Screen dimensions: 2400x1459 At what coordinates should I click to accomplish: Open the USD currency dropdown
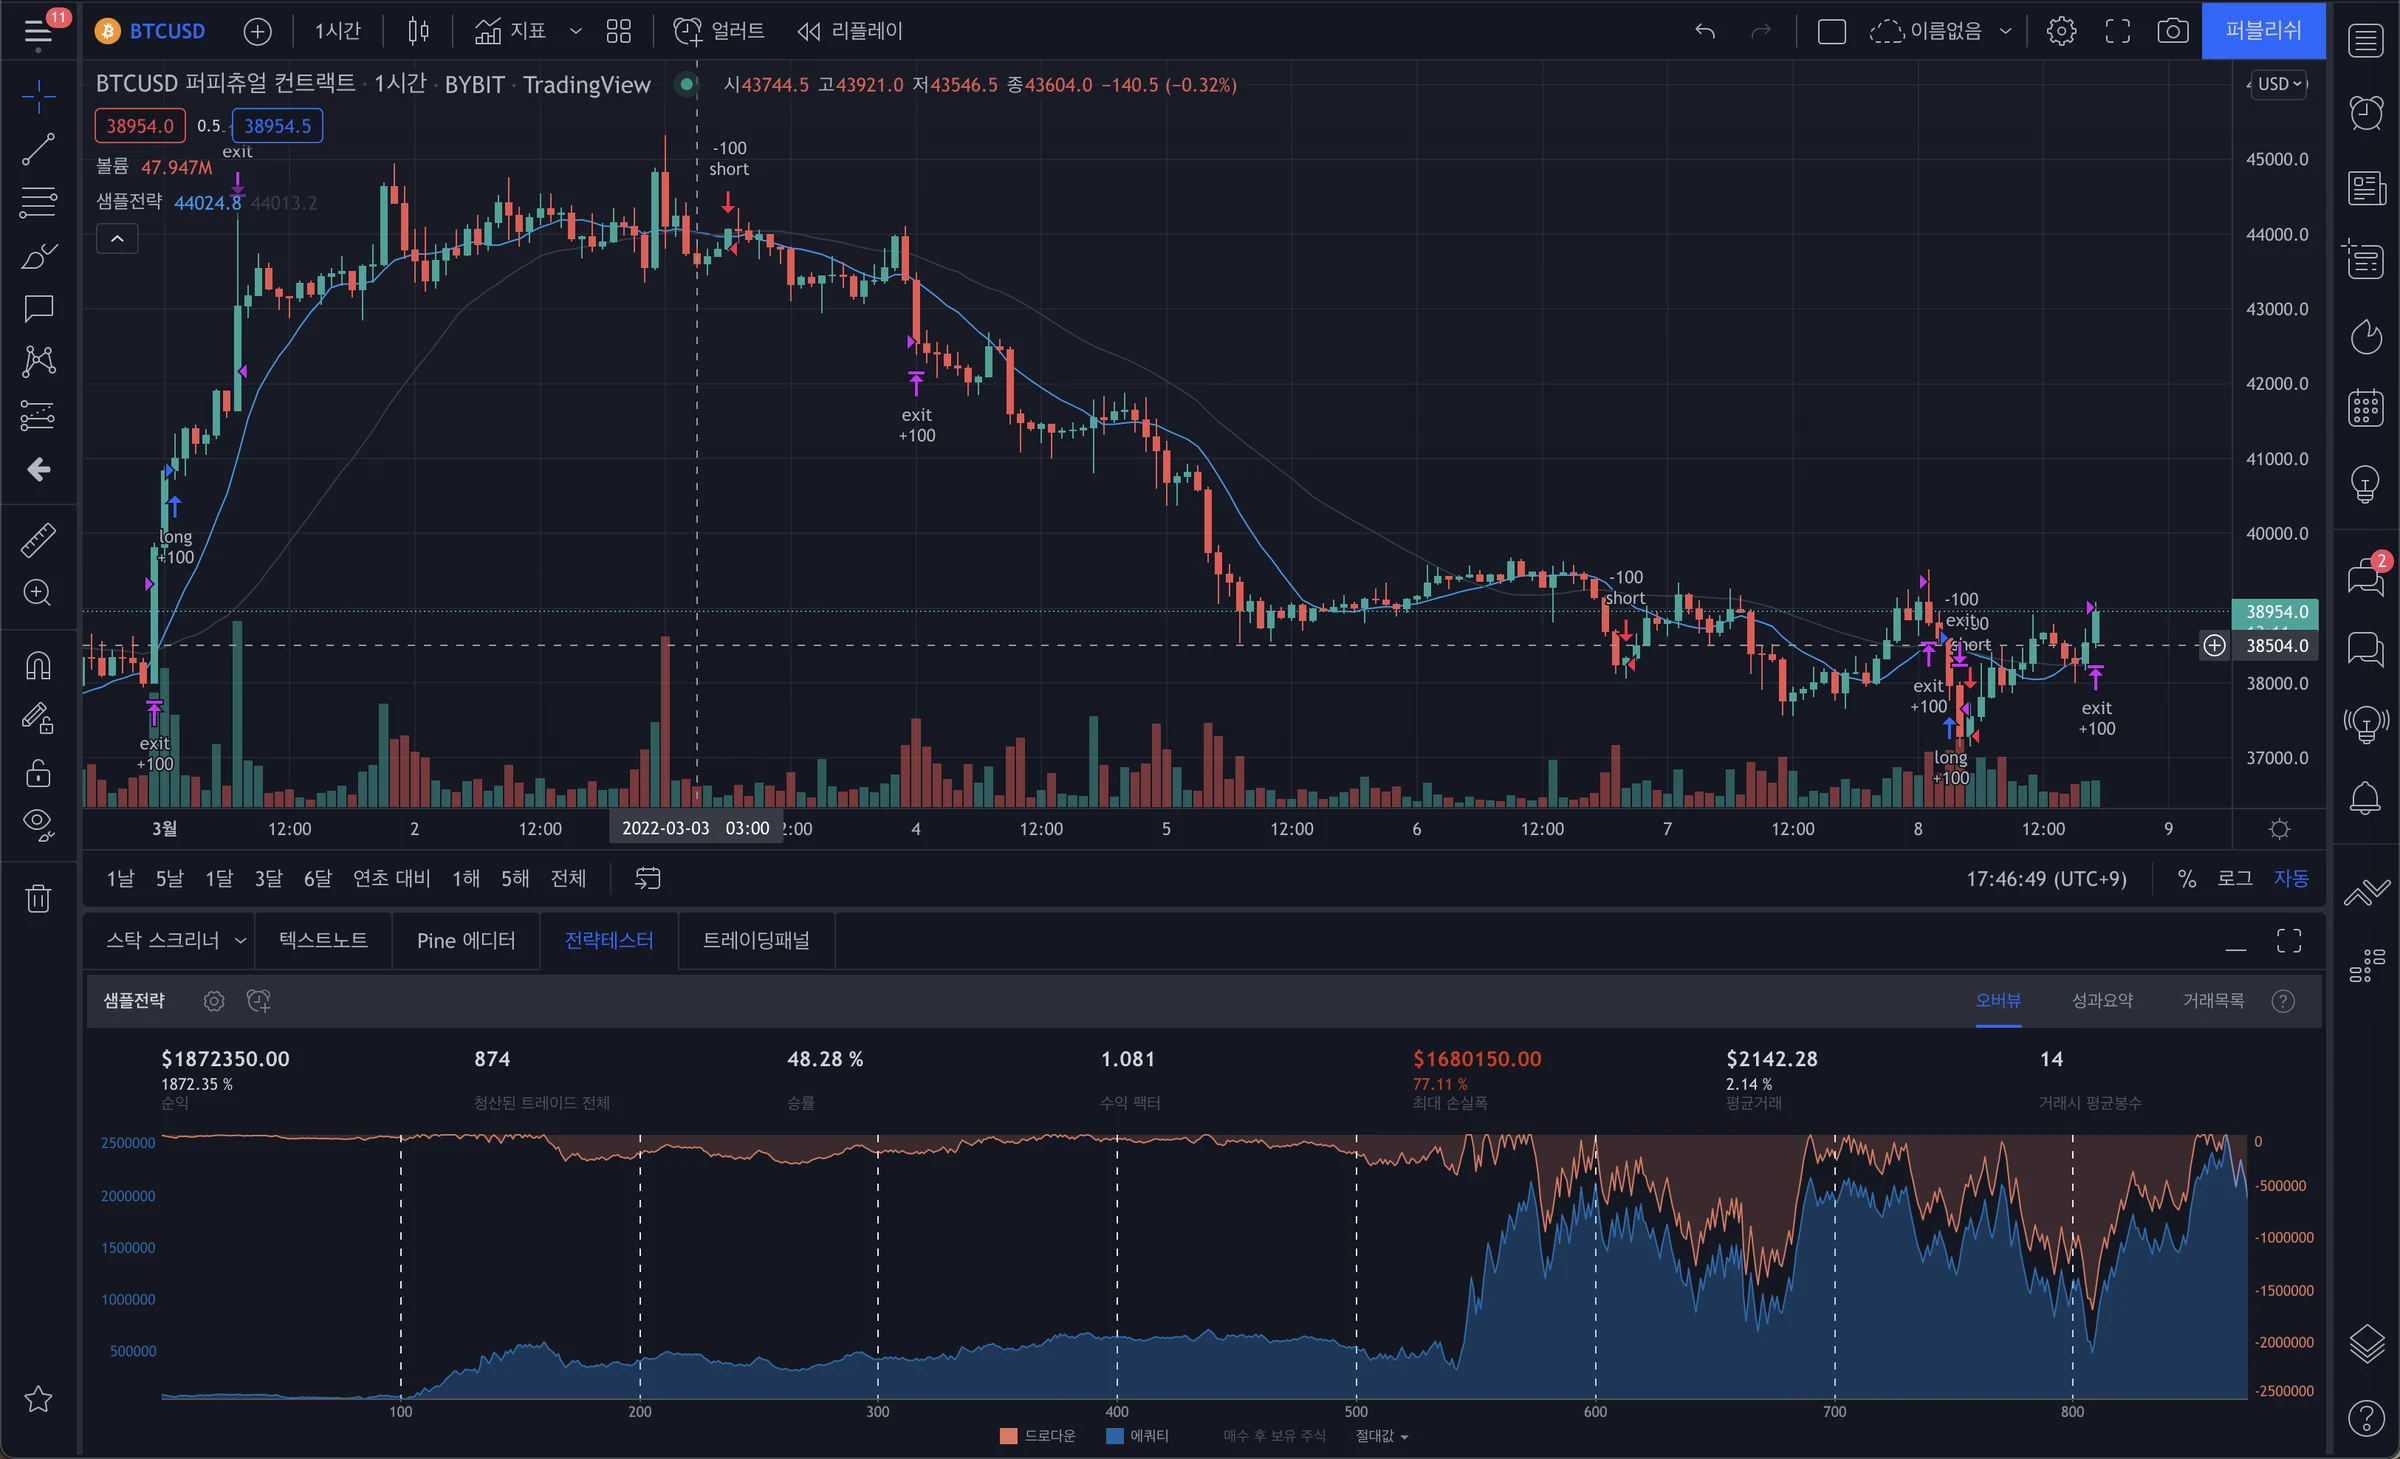2280,84
